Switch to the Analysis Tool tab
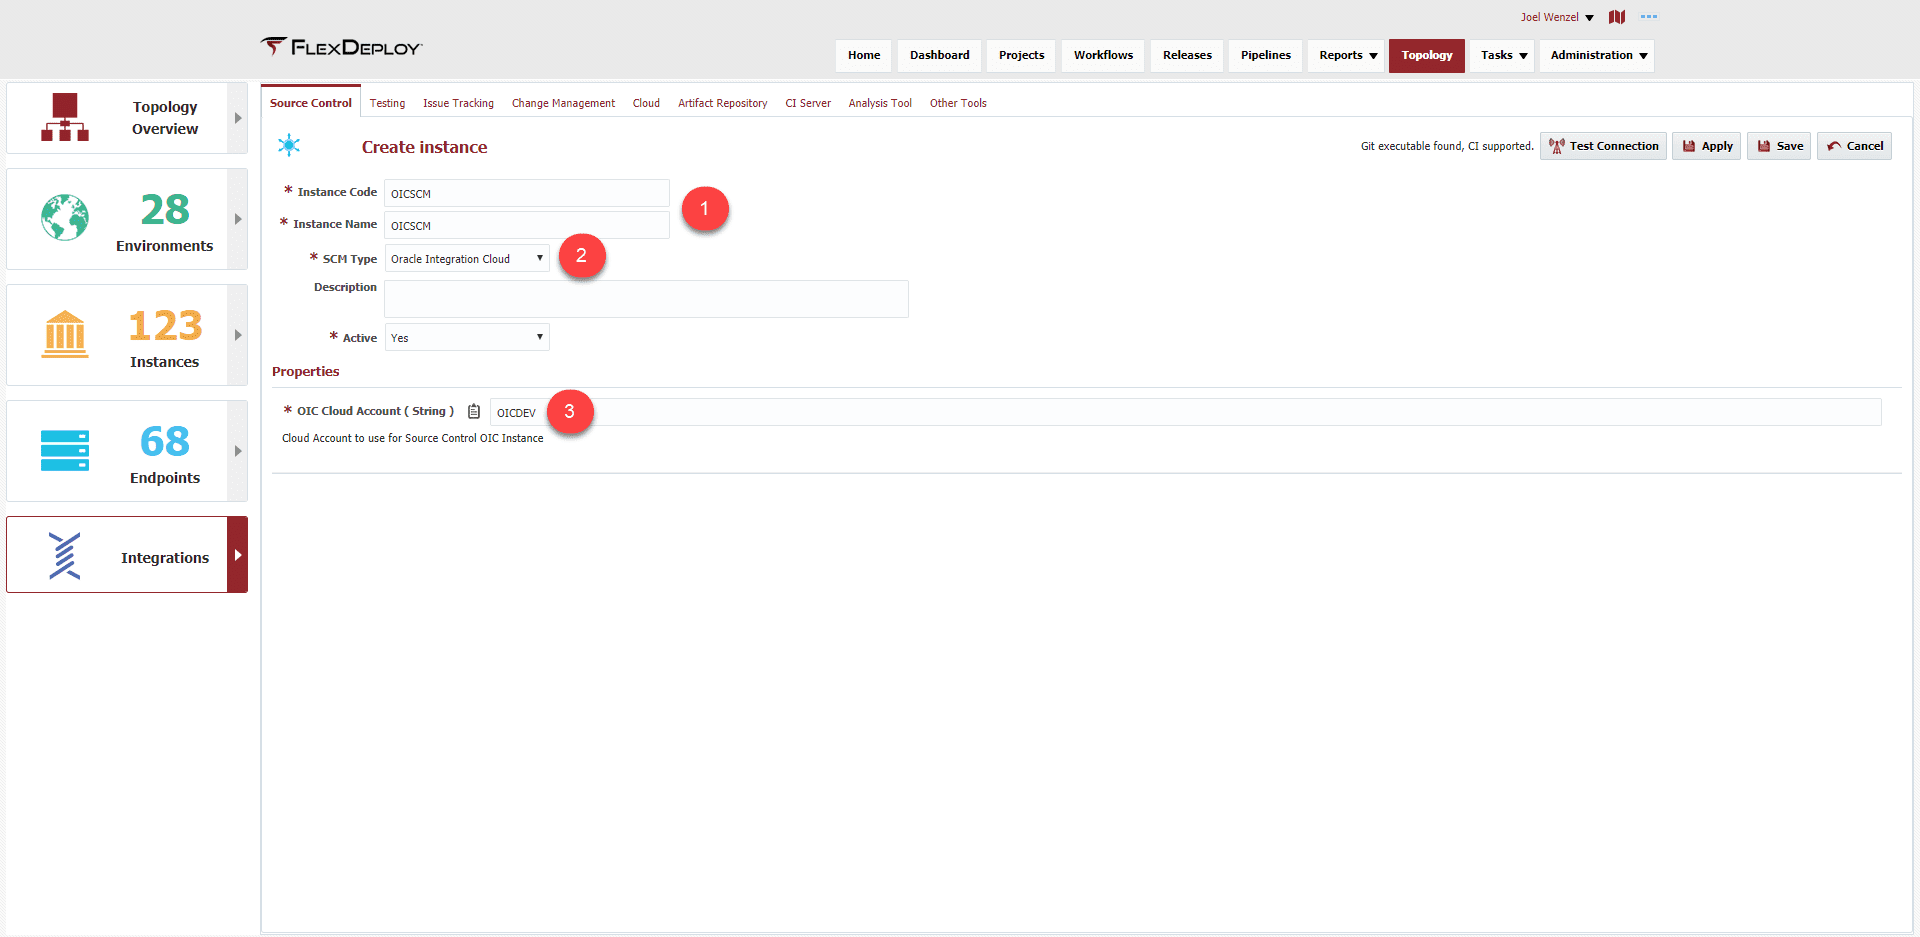 880,103
